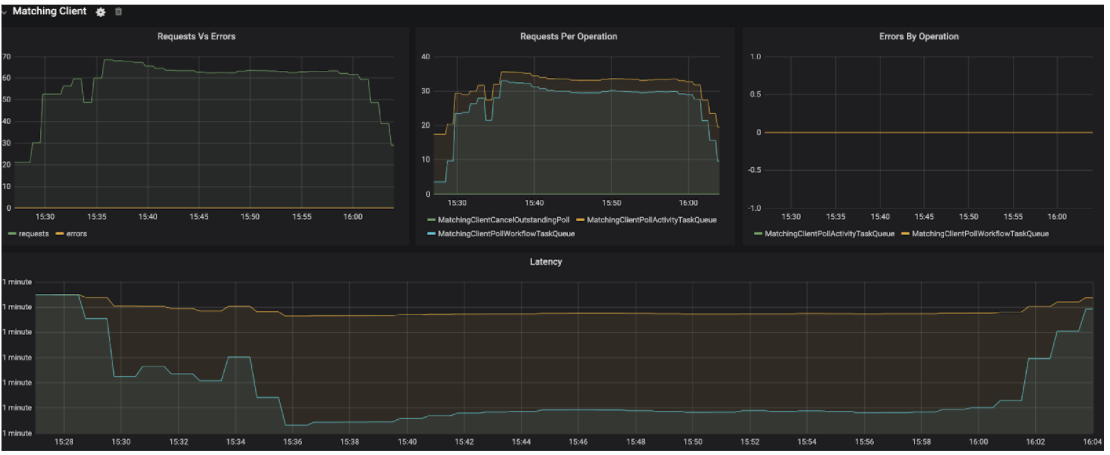Click the 15:50 x-axis label in Requests Per Operation
The width and height of the screenshot is (1110, 455).
[611, 202]
